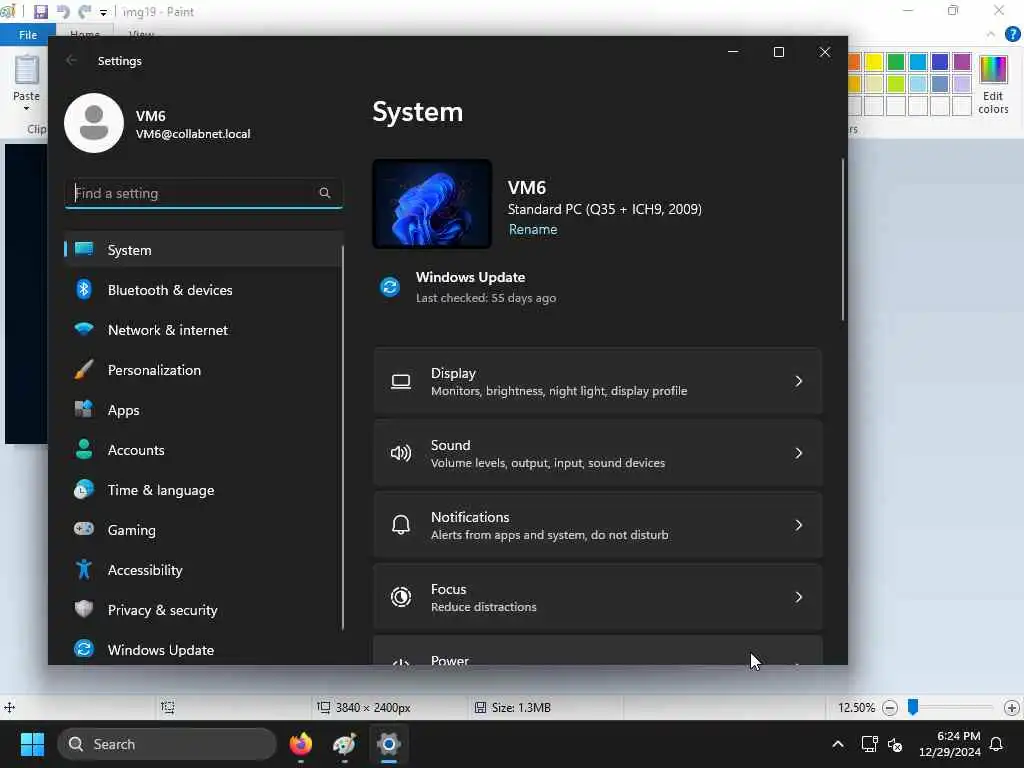
Task: Click the 12.50% zoom percentage text
Action: [x=856, y=707]
